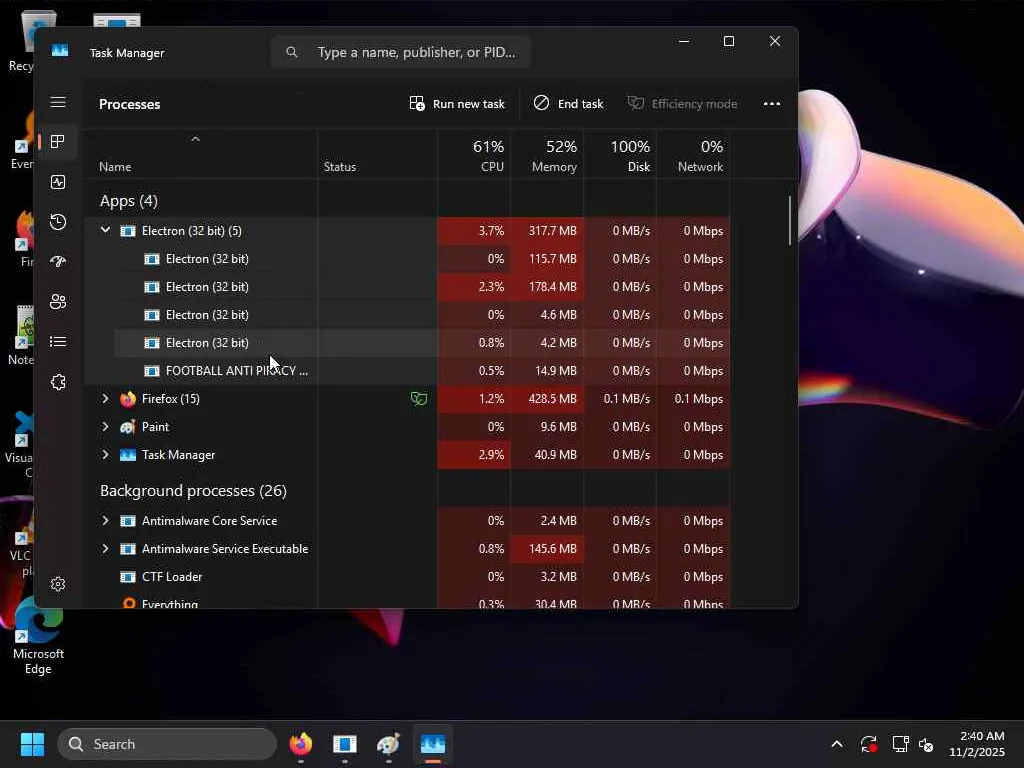
Task: Click the Antimalware Core Service icon
Action: [128, 520]
